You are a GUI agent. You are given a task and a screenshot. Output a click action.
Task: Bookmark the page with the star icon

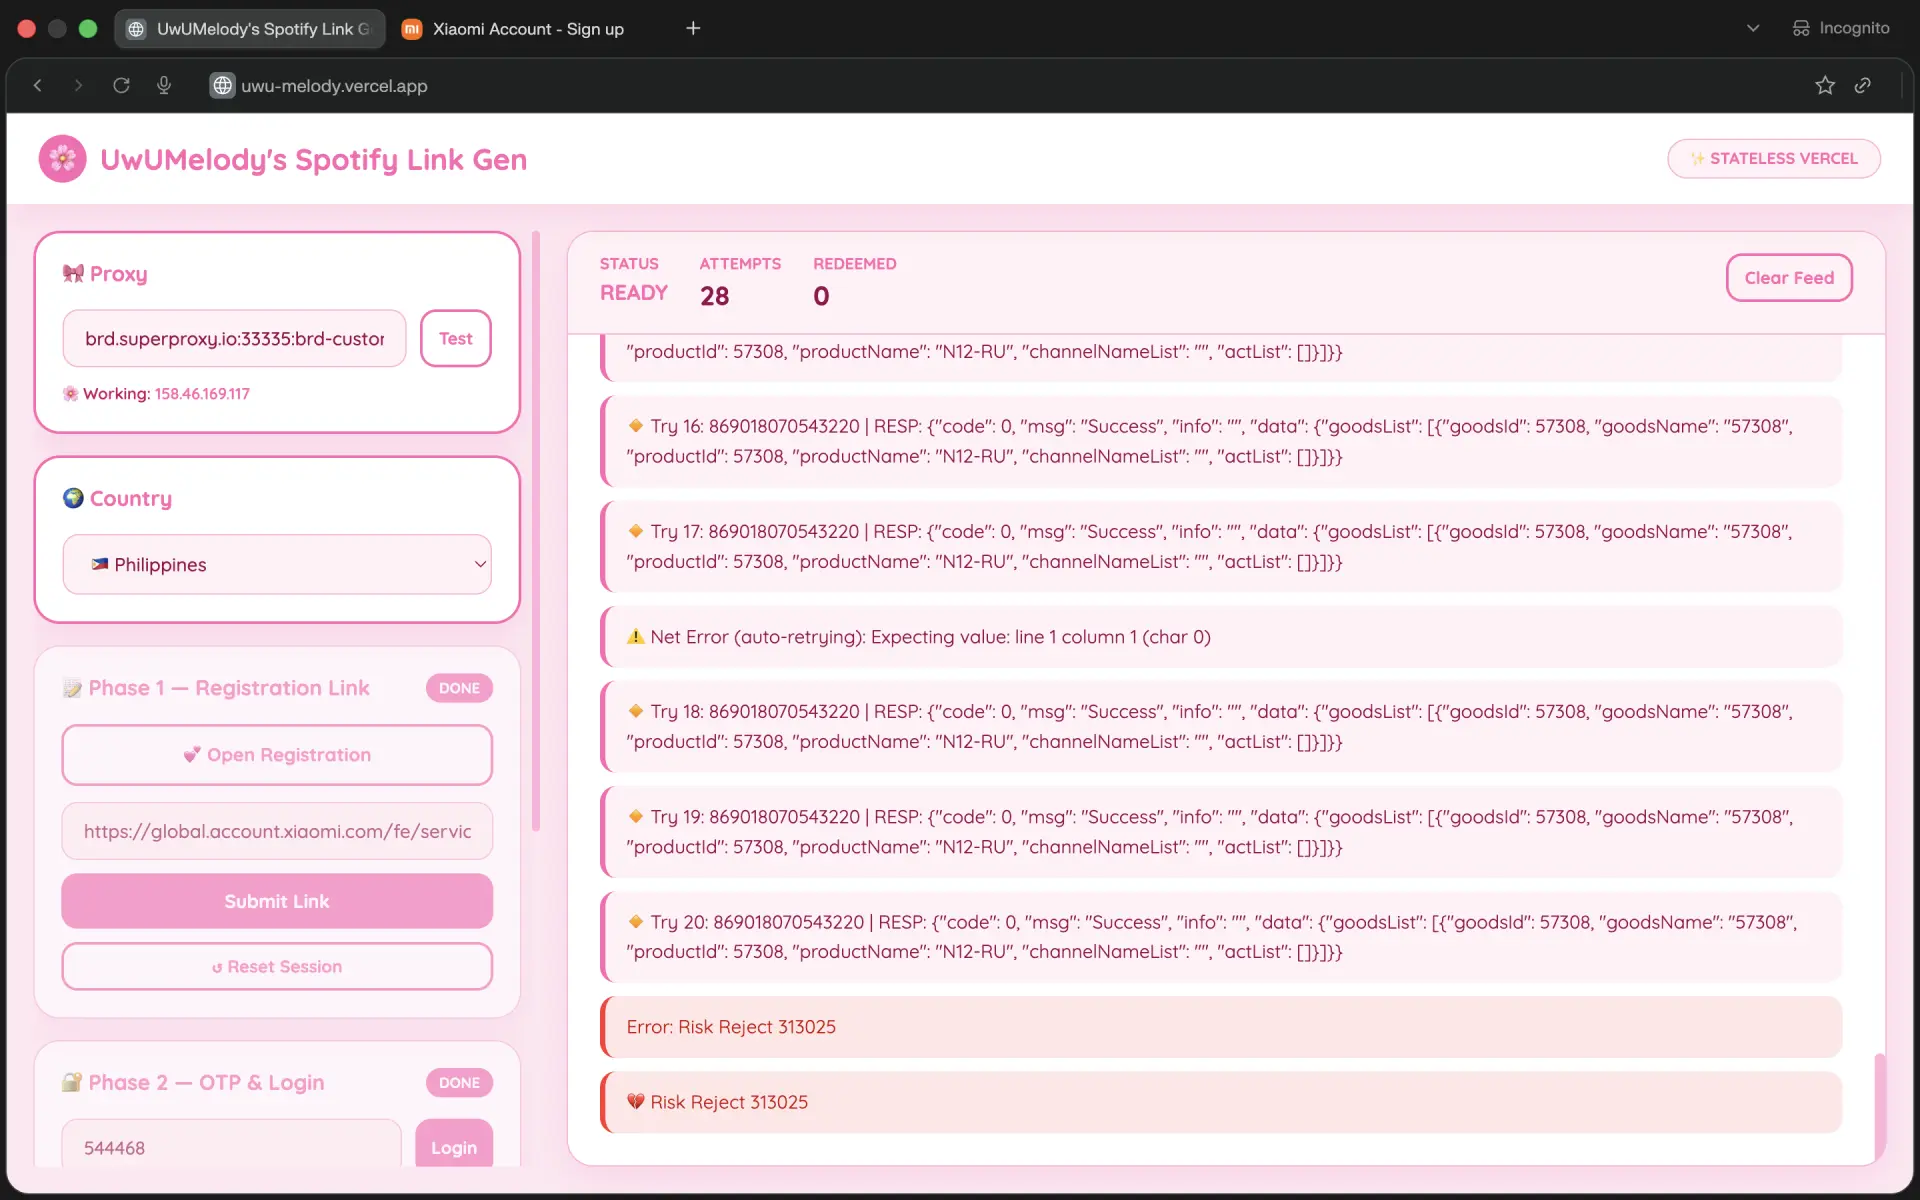coord(1825,86)
